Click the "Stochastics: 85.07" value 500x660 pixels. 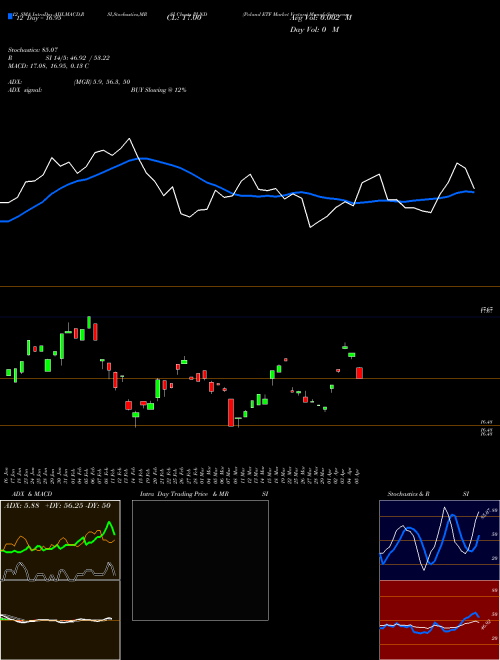(33, 50)
